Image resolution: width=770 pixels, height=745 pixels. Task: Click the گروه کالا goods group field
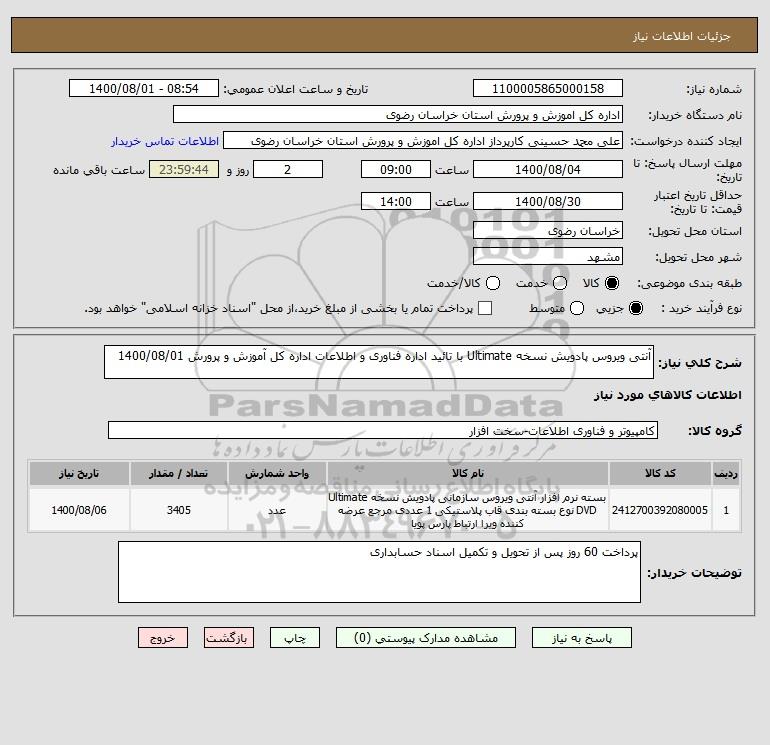[383, 430]
